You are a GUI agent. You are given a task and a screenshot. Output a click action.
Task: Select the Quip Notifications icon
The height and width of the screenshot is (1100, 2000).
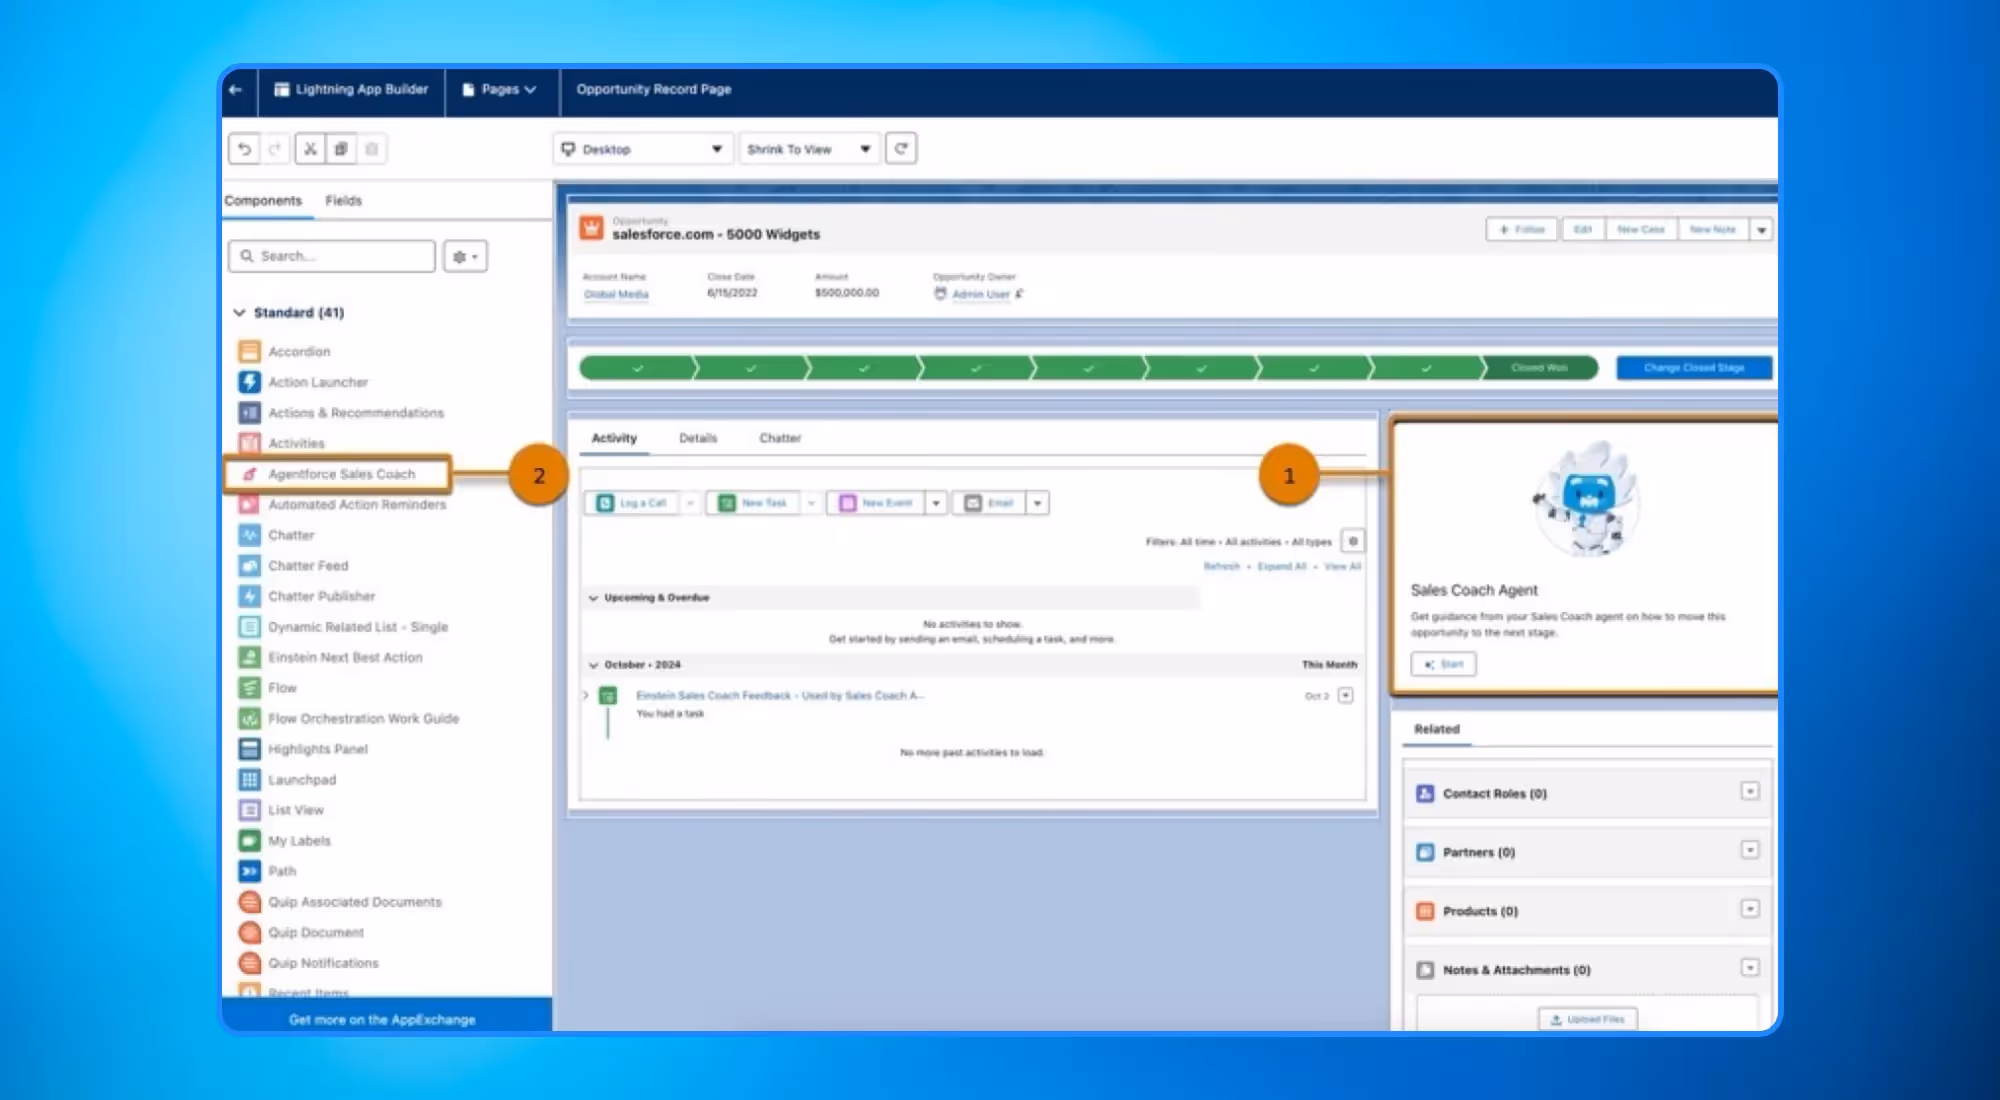click(249, 963)
